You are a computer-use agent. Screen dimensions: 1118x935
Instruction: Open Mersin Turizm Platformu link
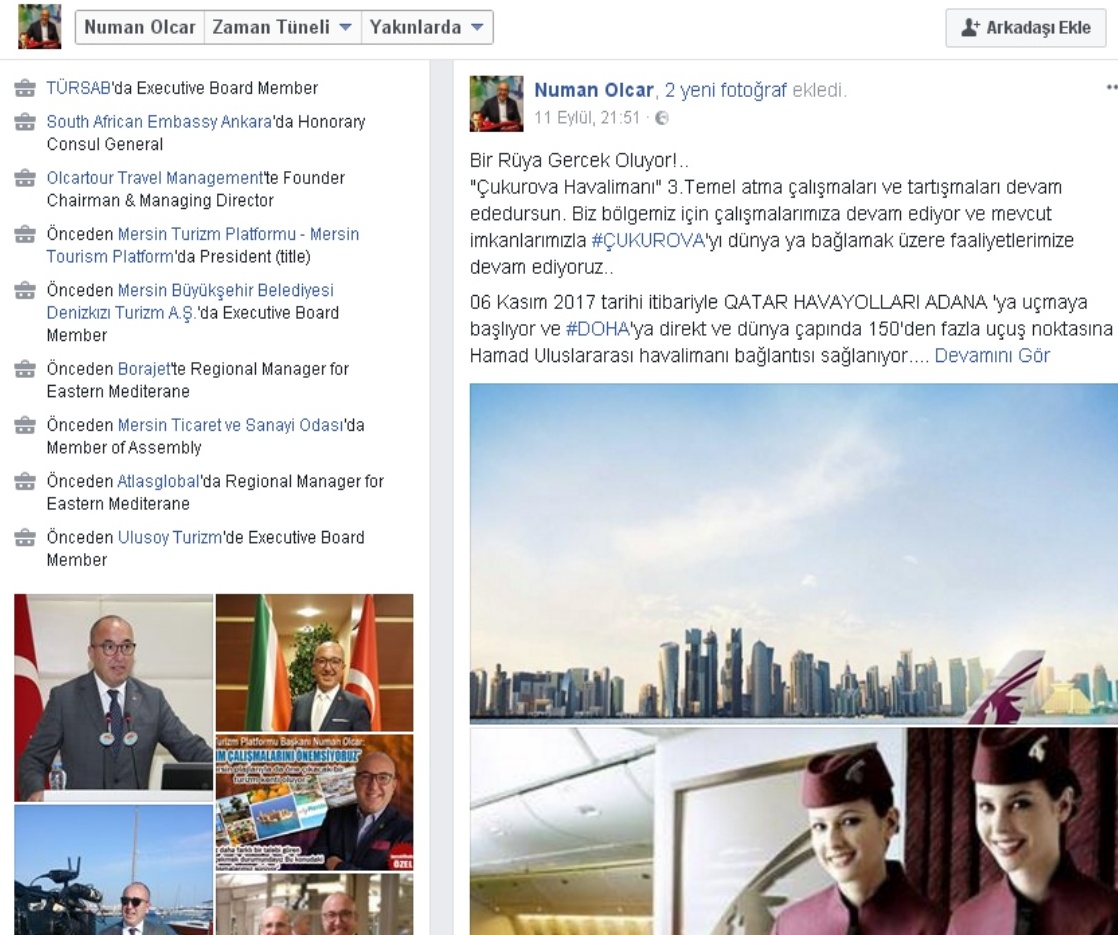pos(202,245)
